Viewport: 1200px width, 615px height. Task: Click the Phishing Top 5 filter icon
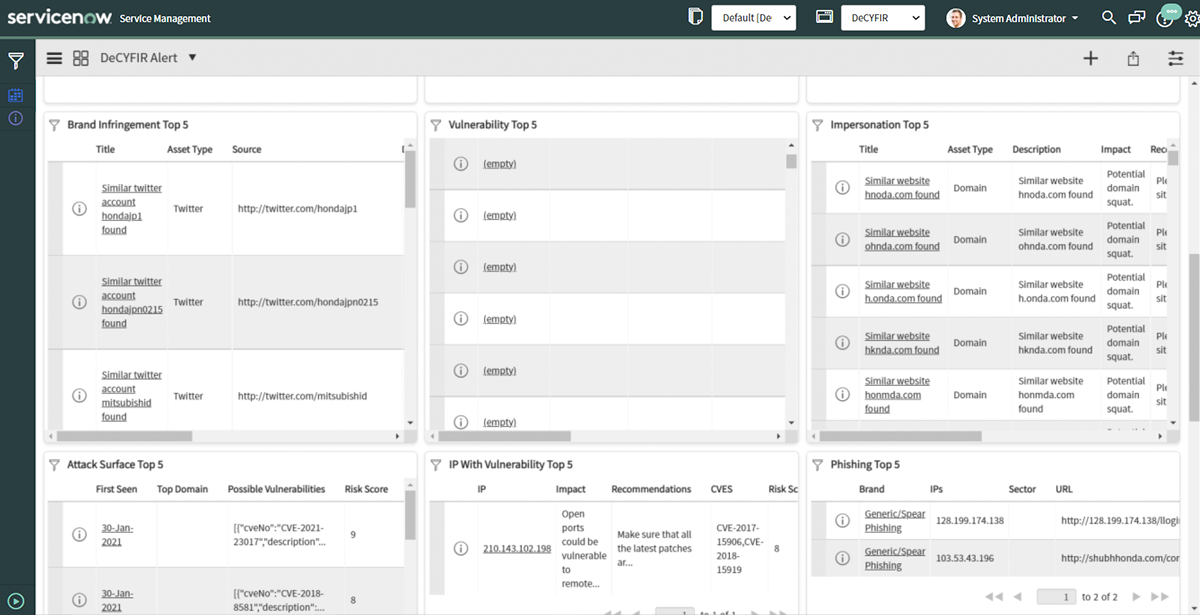coord(818,465)
